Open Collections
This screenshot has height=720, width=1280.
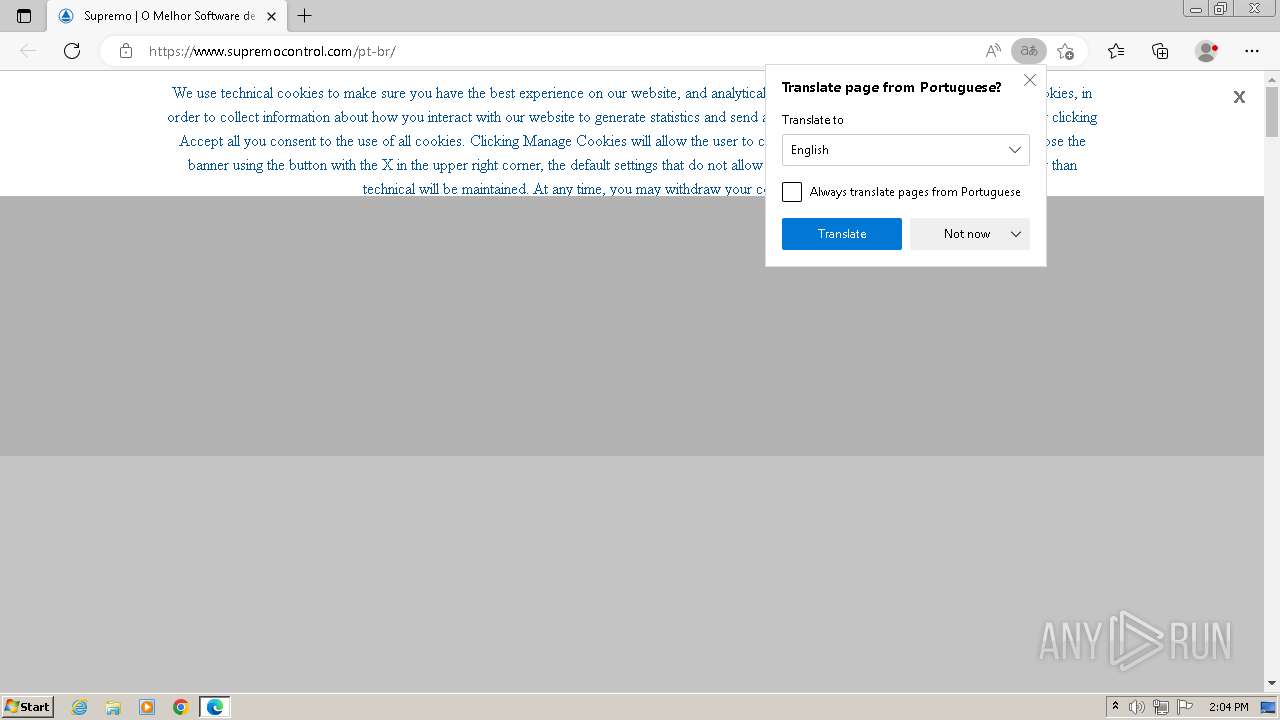point(1160,51)
